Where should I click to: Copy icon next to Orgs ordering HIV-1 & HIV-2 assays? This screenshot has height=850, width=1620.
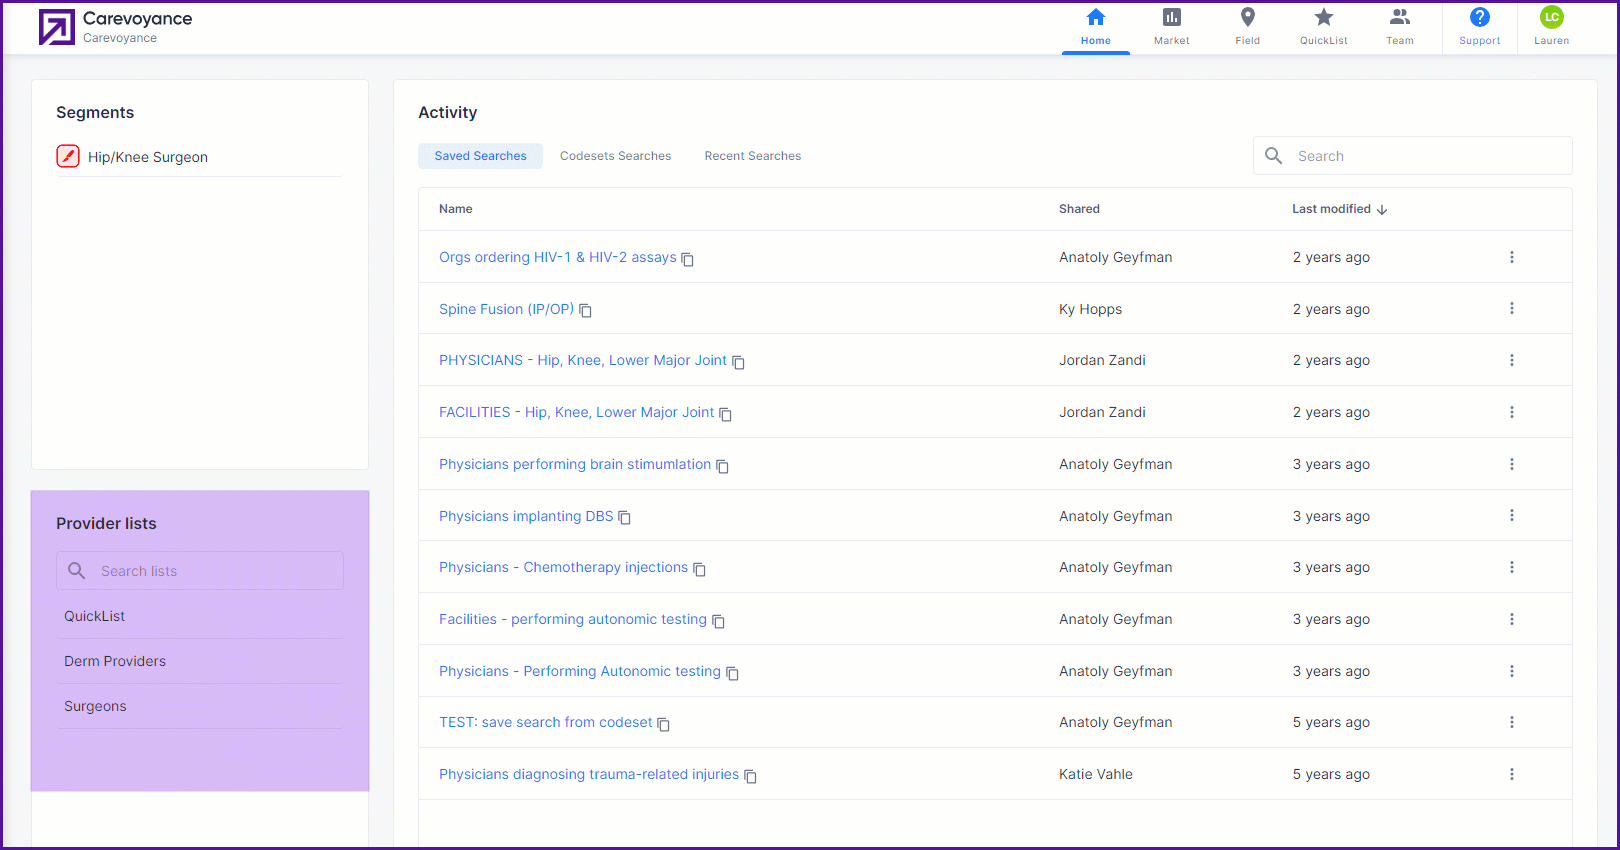point(688,259)
